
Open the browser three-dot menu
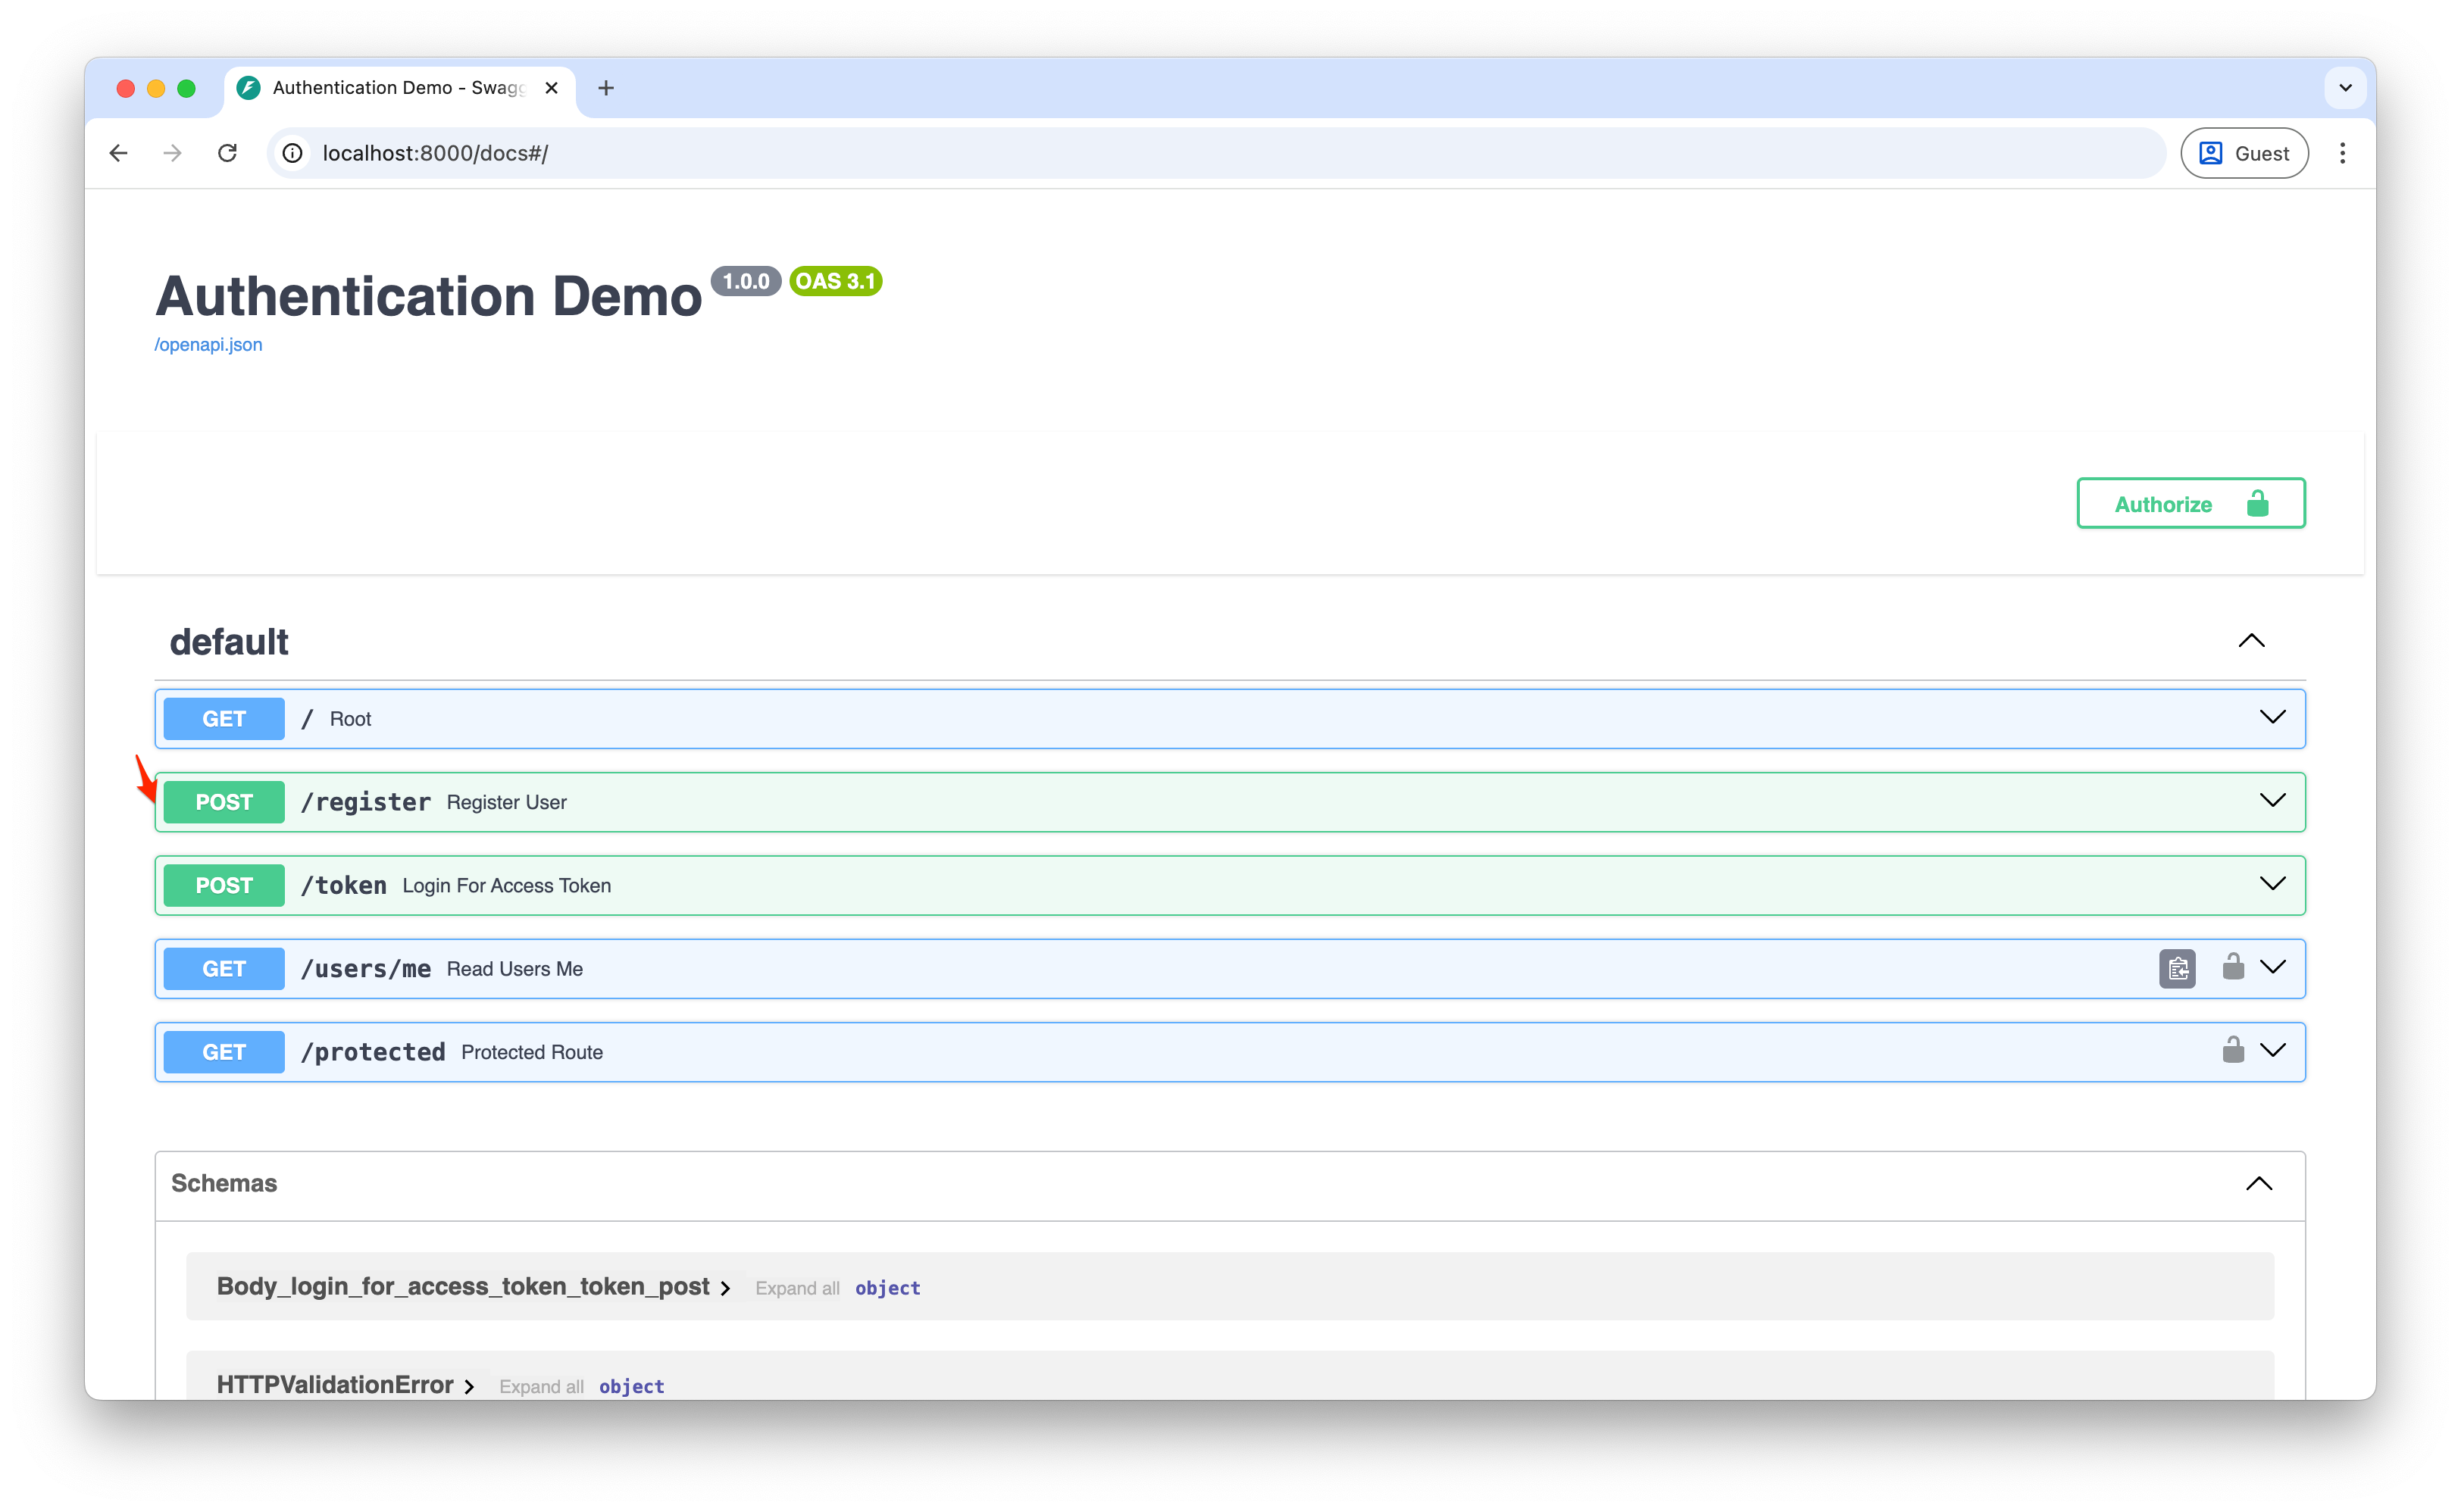tap(2343, 152)
